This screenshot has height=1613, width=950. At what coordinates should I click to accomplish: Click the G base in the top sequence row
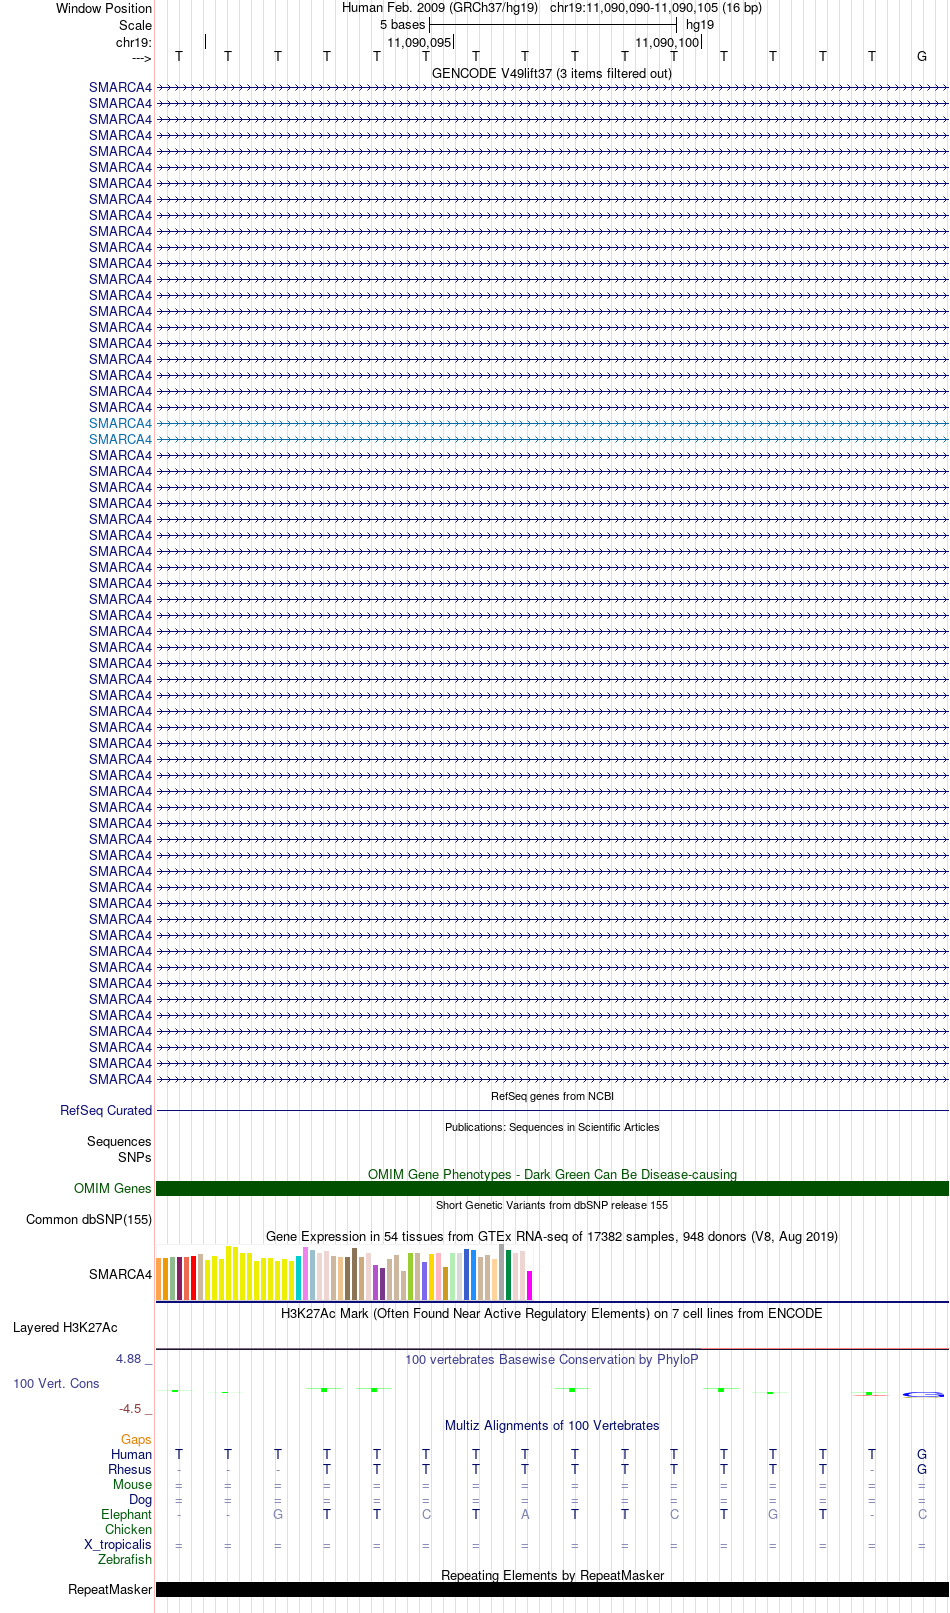[922, 56]
